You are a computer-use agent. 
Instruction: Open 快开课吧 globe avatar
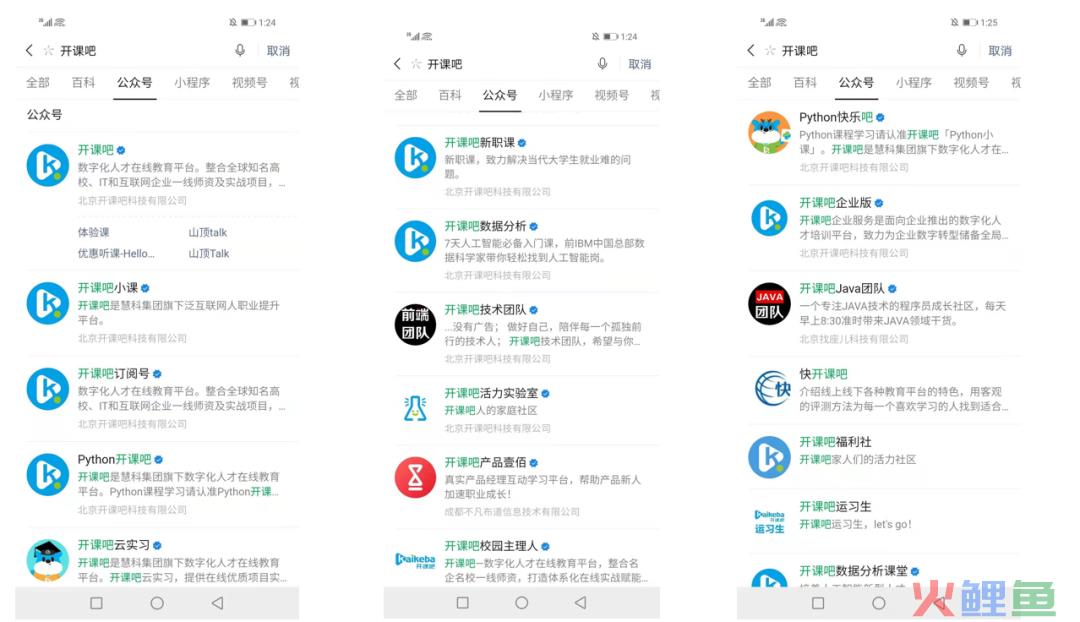(x=771, y=389)
